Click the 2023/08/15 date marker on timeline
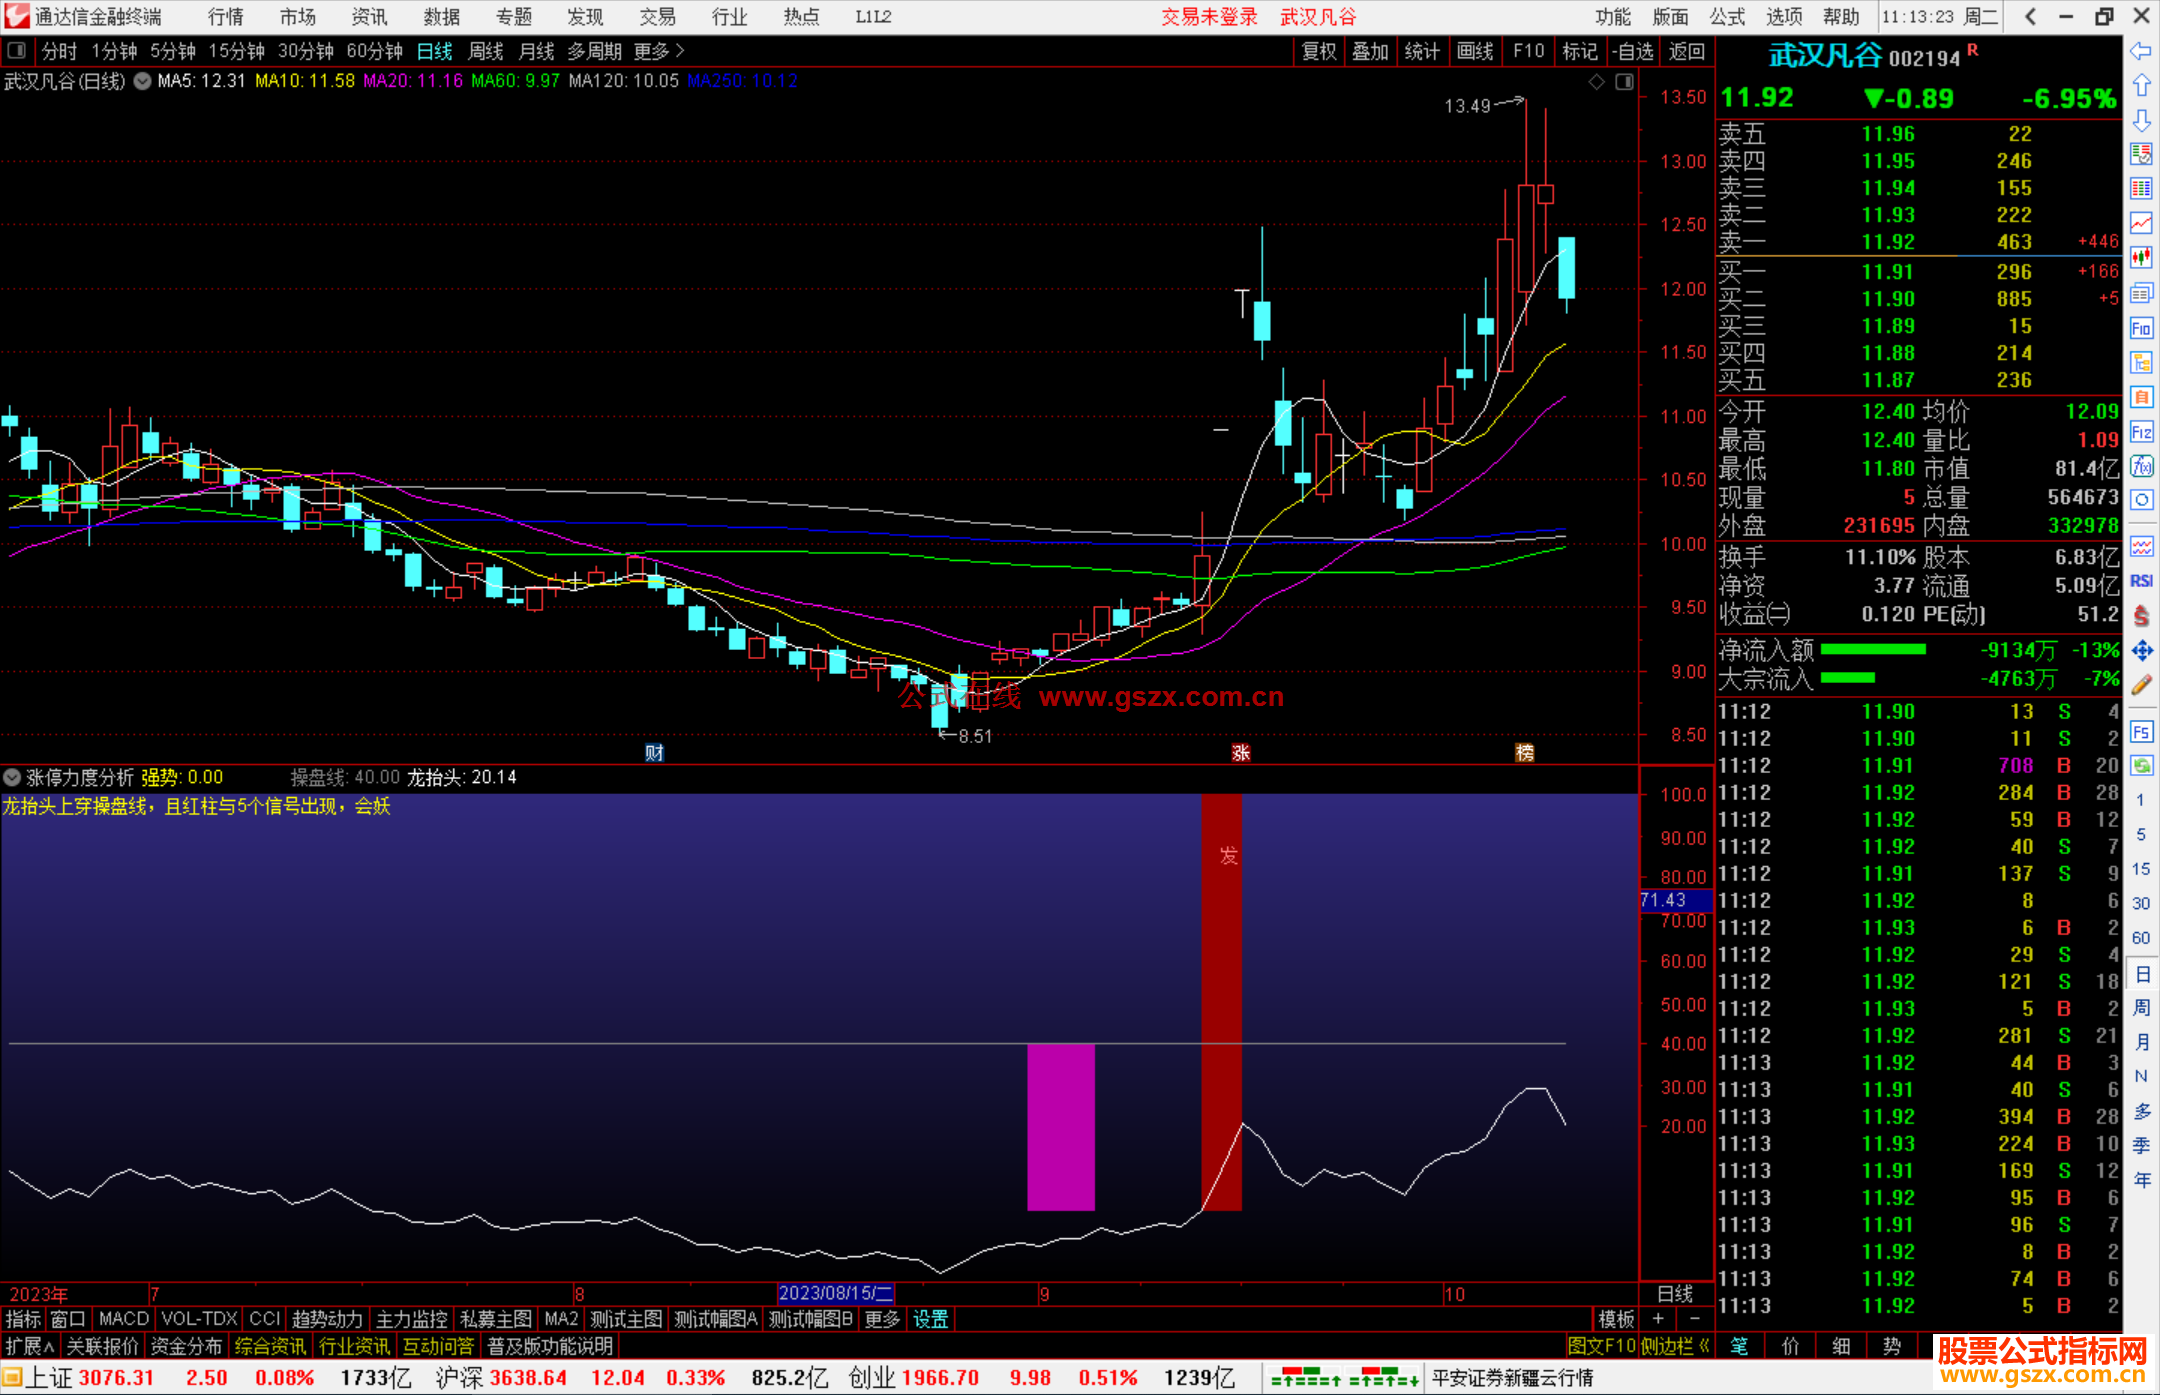 [835, 1293]
